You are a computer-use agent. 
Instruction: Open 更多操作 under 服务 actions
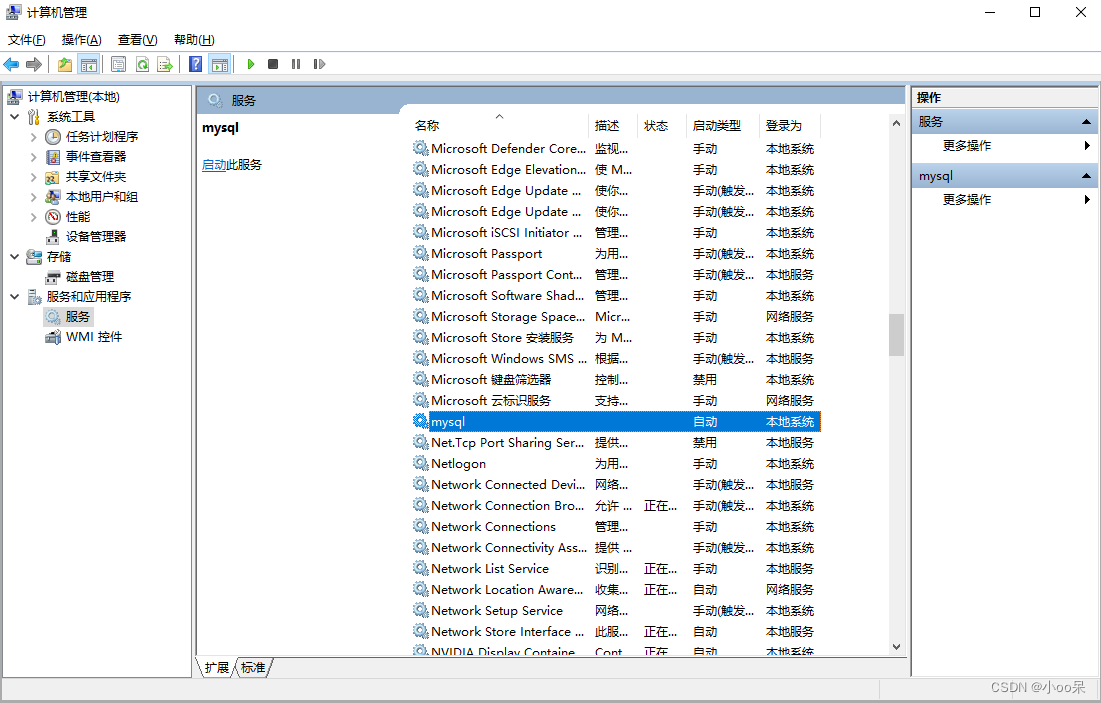pyautogui.click(x=967, y=145)
